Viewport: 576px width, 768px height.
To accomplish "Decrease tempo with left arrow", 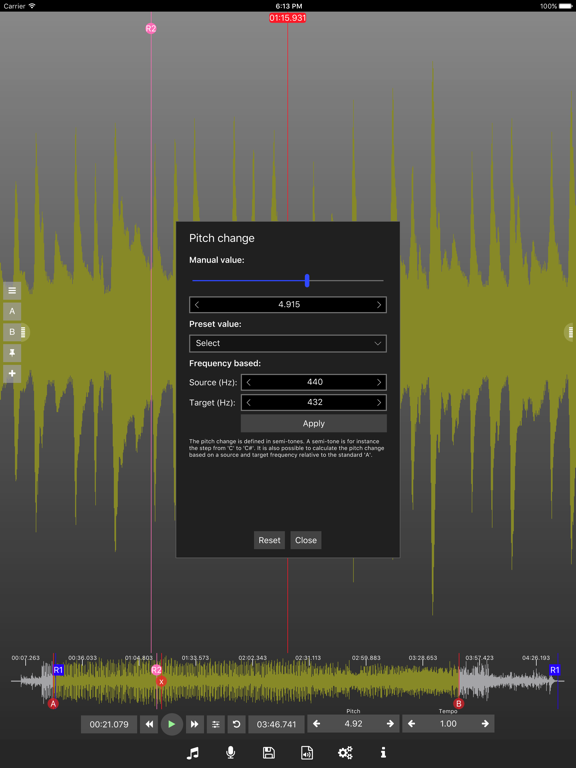I will [411, 724].
